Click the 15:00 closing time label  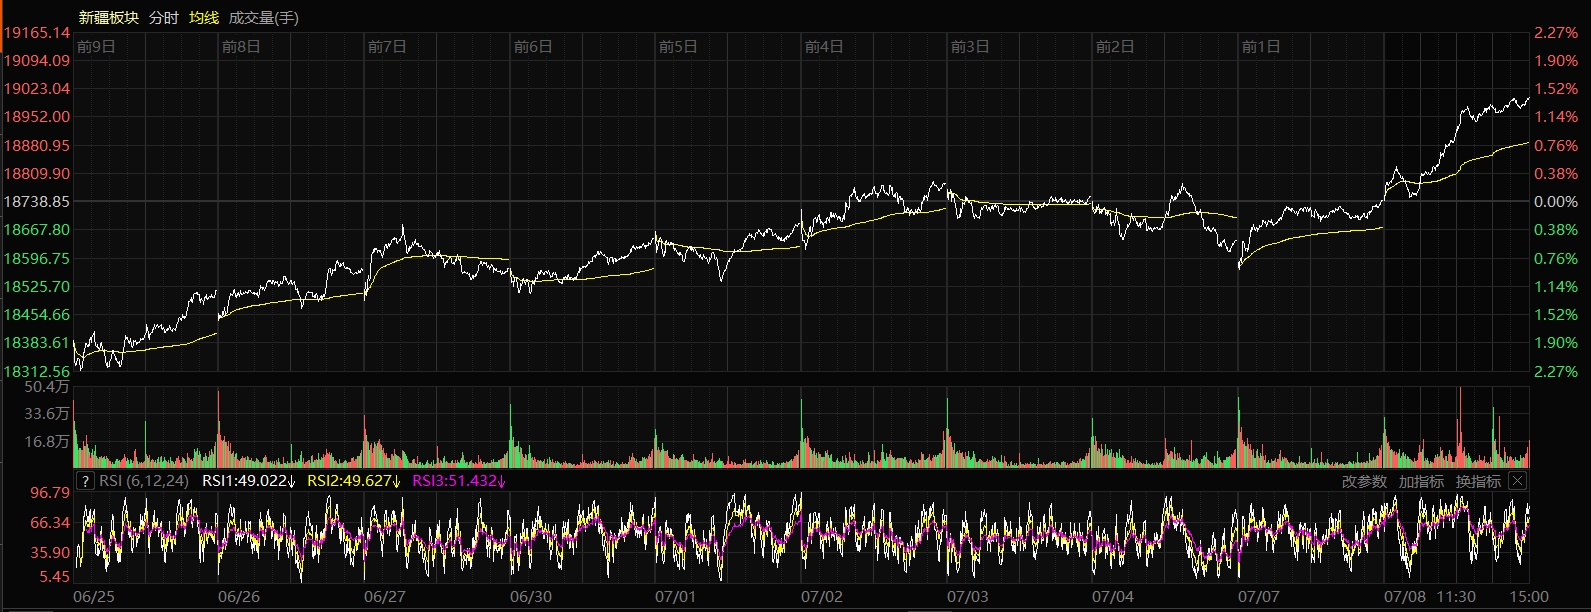tap(1531, 597)
